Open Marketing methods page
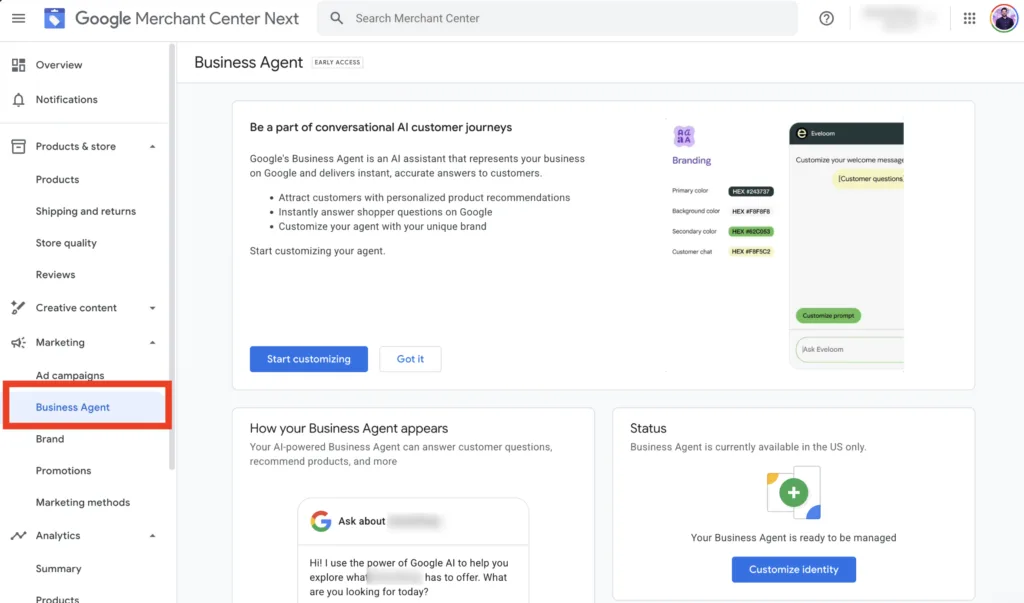This screenshot has height=603, width=1024. pos(83,502)
